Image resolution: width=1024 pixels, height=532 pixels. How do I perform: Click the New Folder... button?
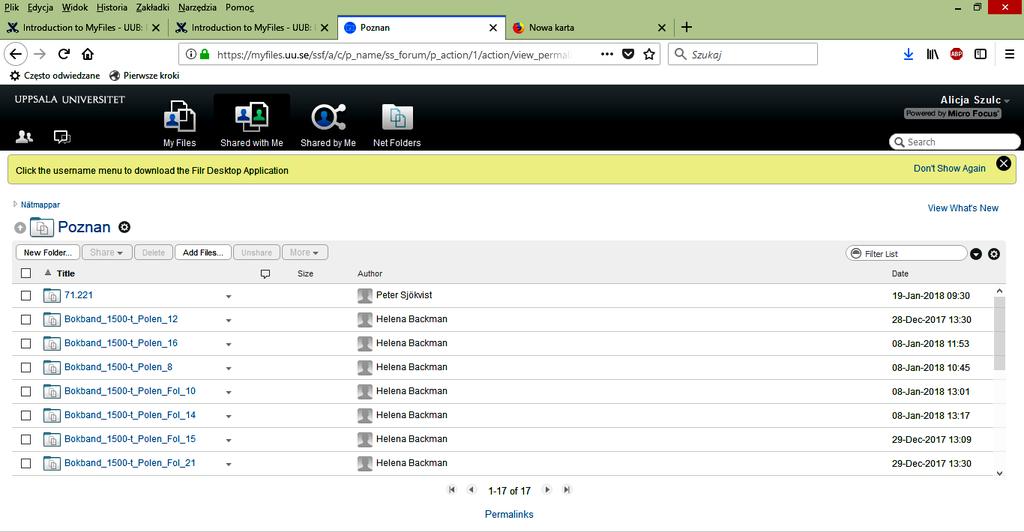(48, 253)
